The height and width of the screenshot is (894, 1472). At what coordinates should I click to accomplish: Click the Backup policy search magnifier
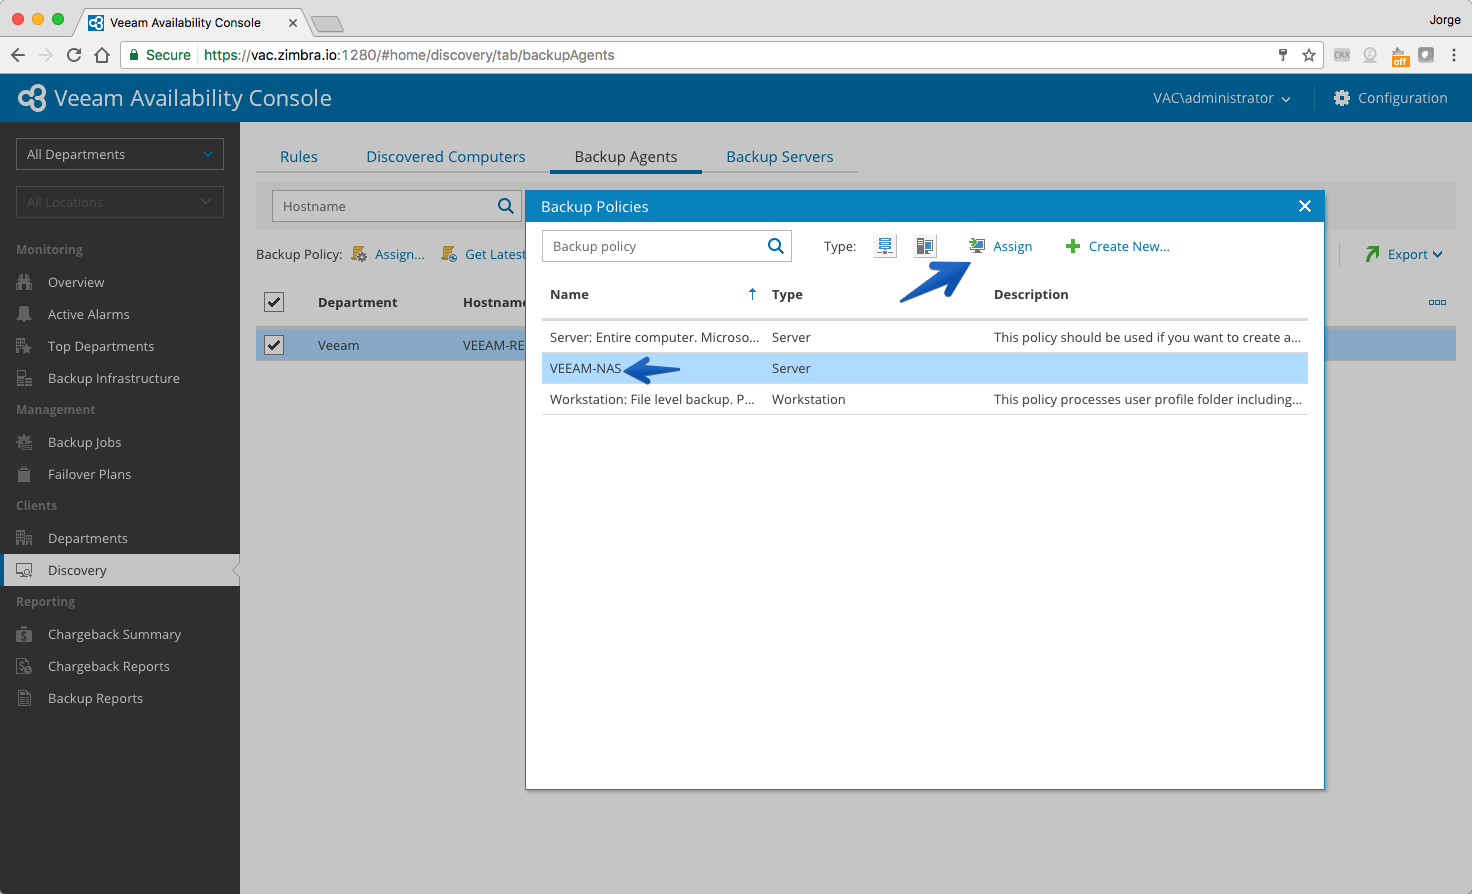pos(776,246)
